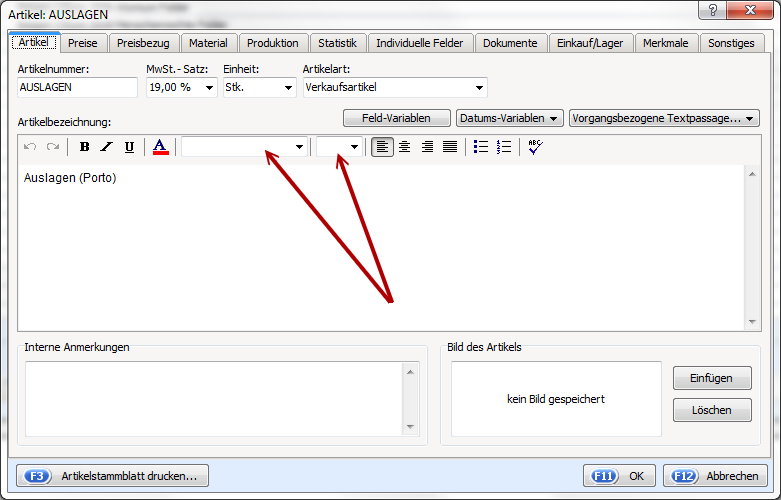Cancel with the Abbrechen button
Screen dimensions: 781x500
(715, 476)
